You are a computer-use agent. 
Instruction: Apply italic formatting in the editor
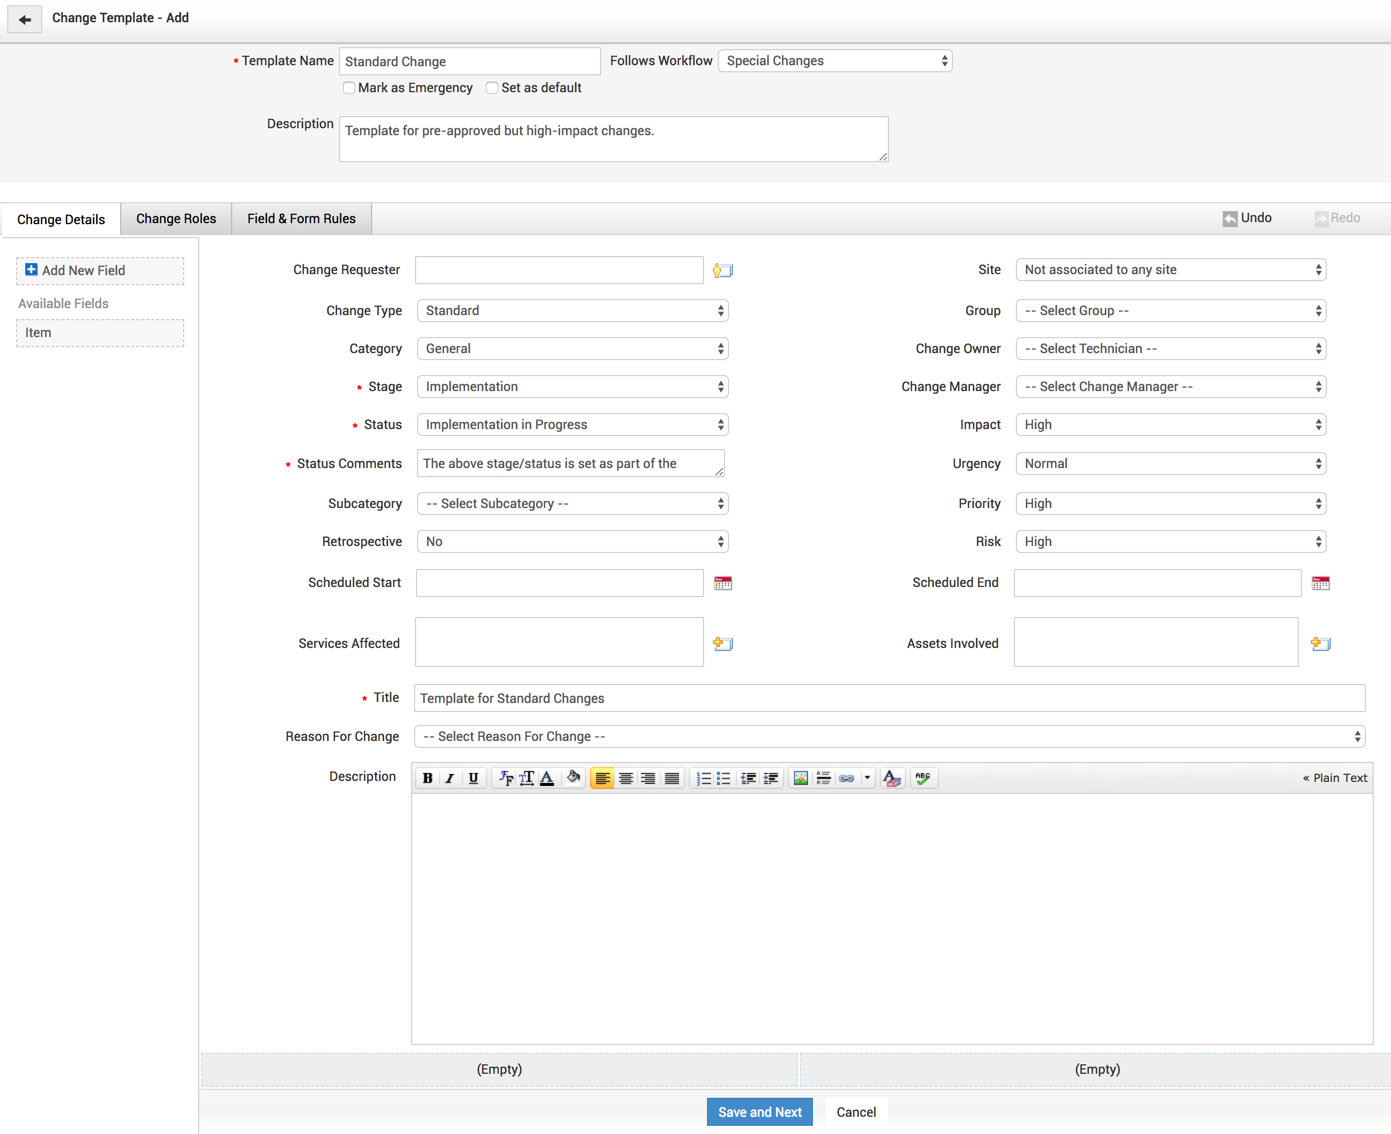click(x=450, y=778)
